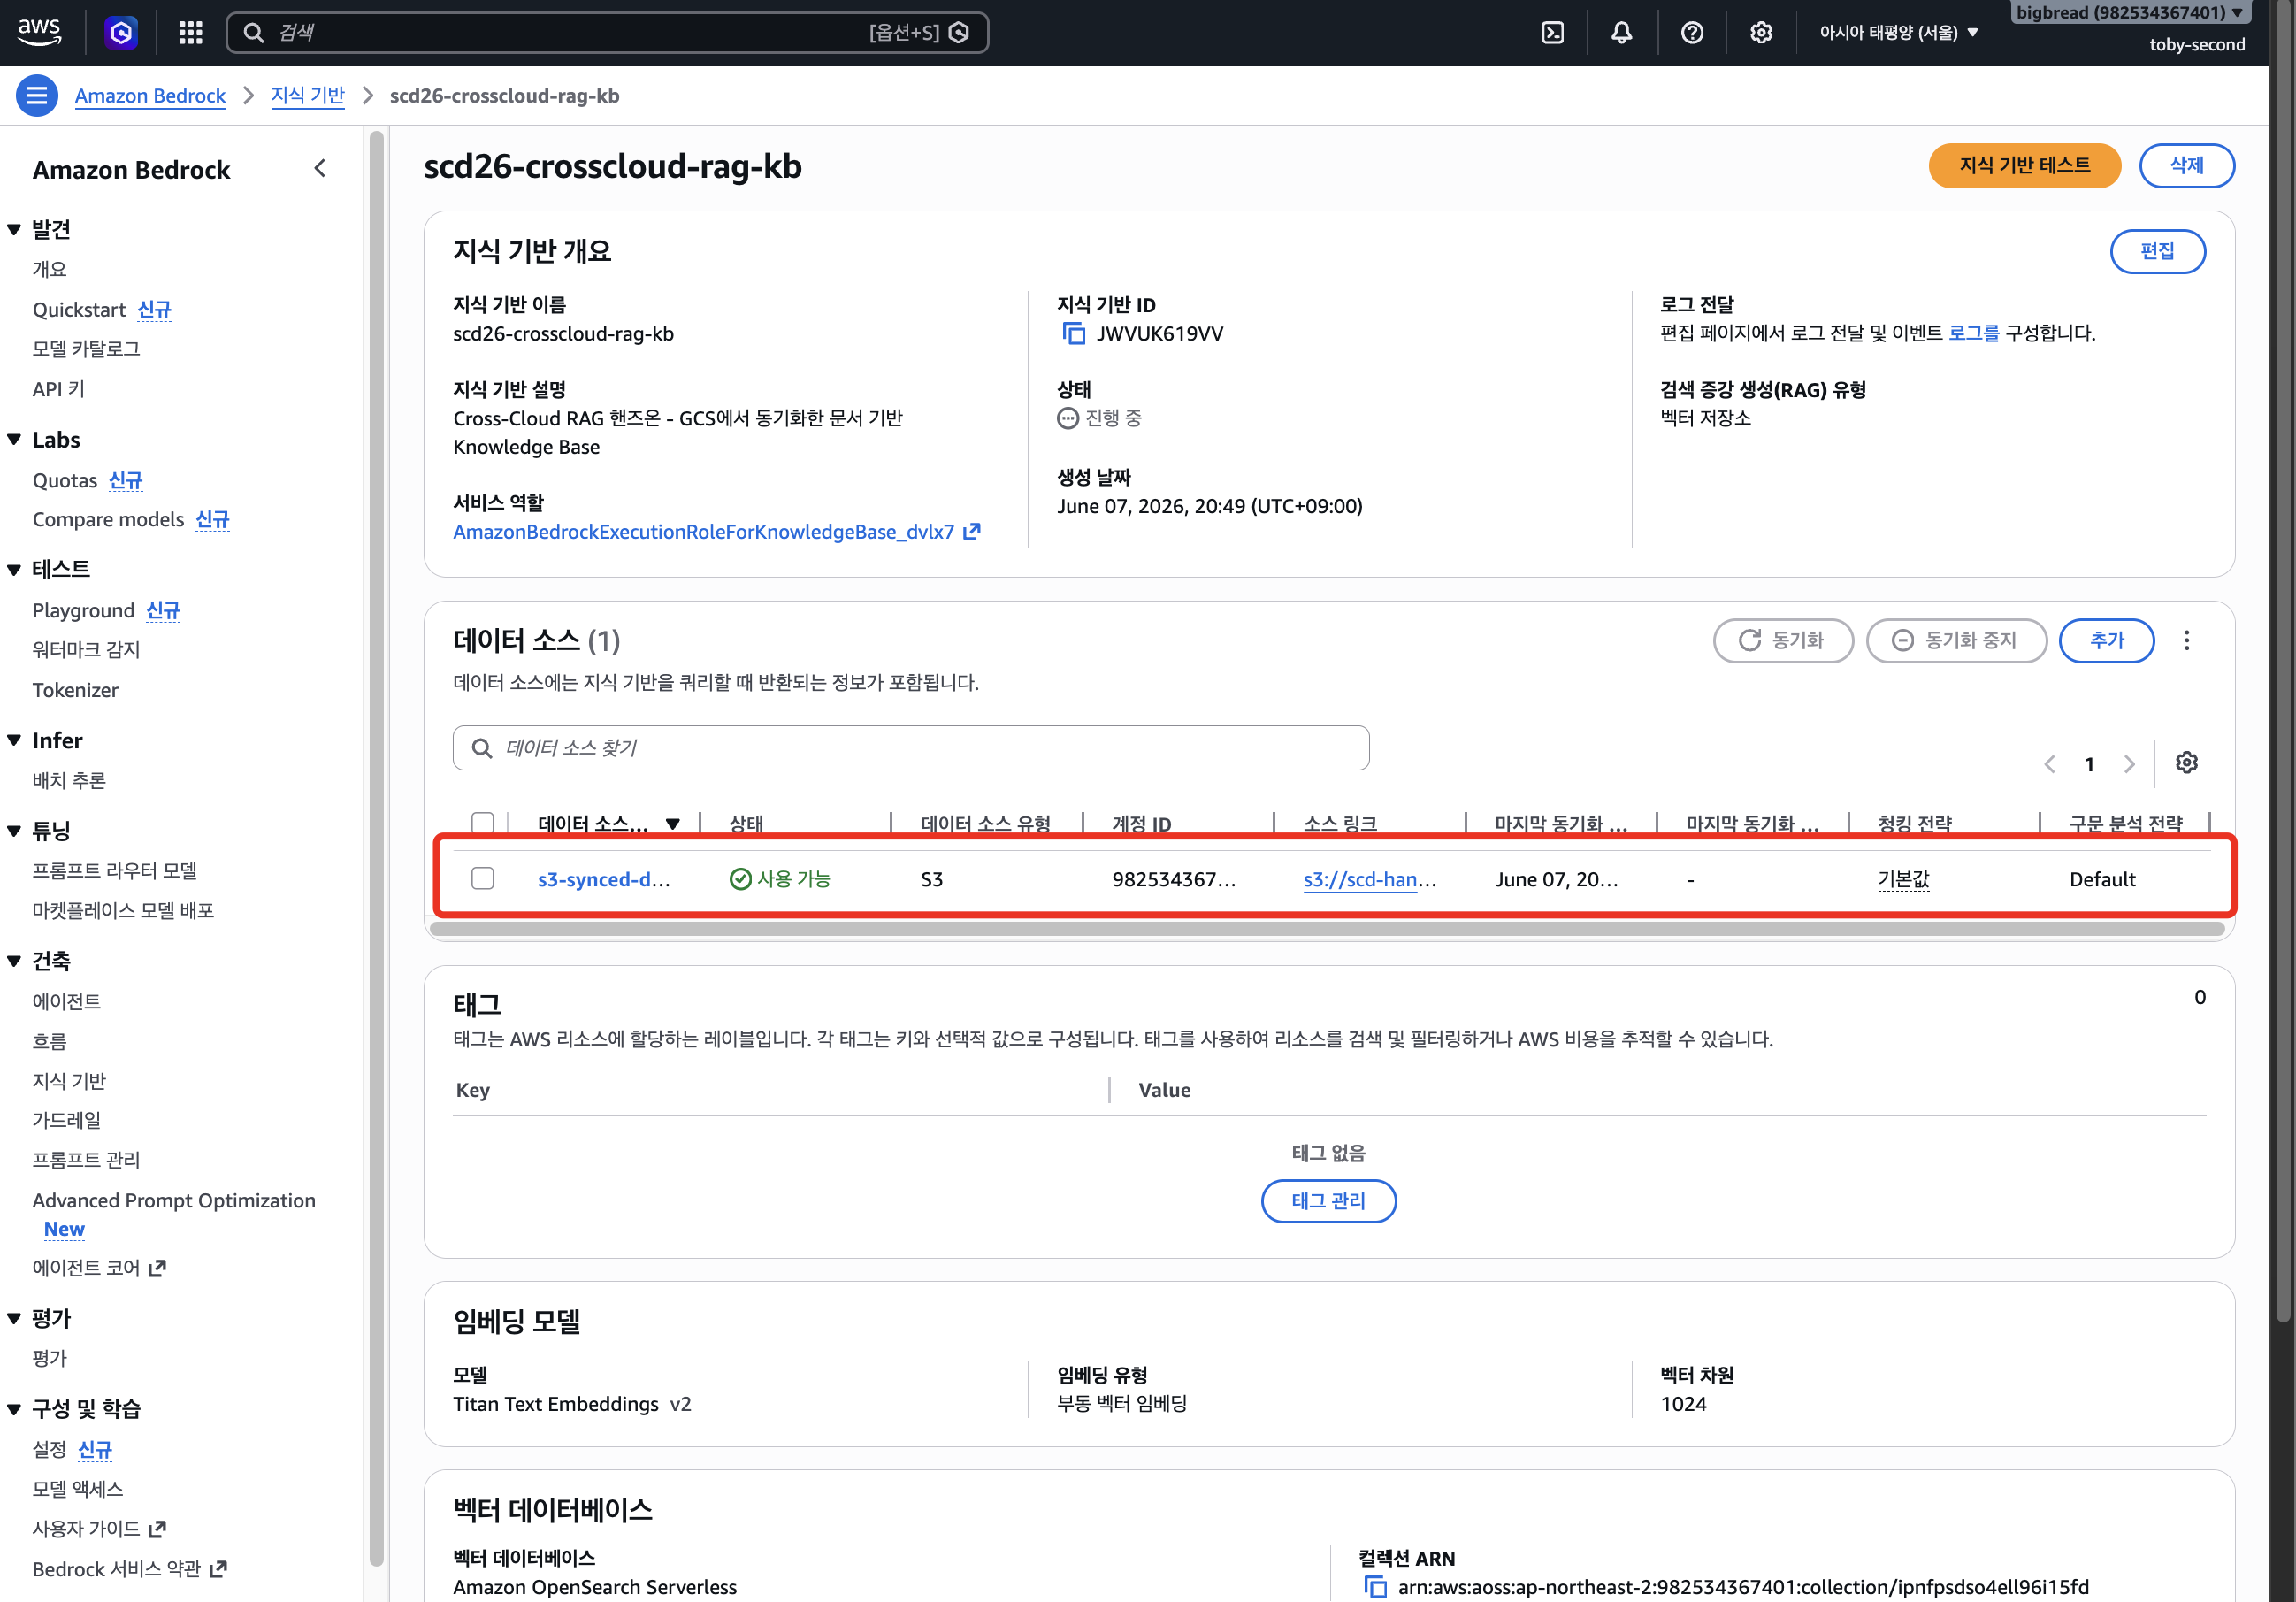This screenshot has height=1602, width=2296.
Task: Copy the knowledge base ID JWVUK619VV
Action: (x=1073, y=334)
